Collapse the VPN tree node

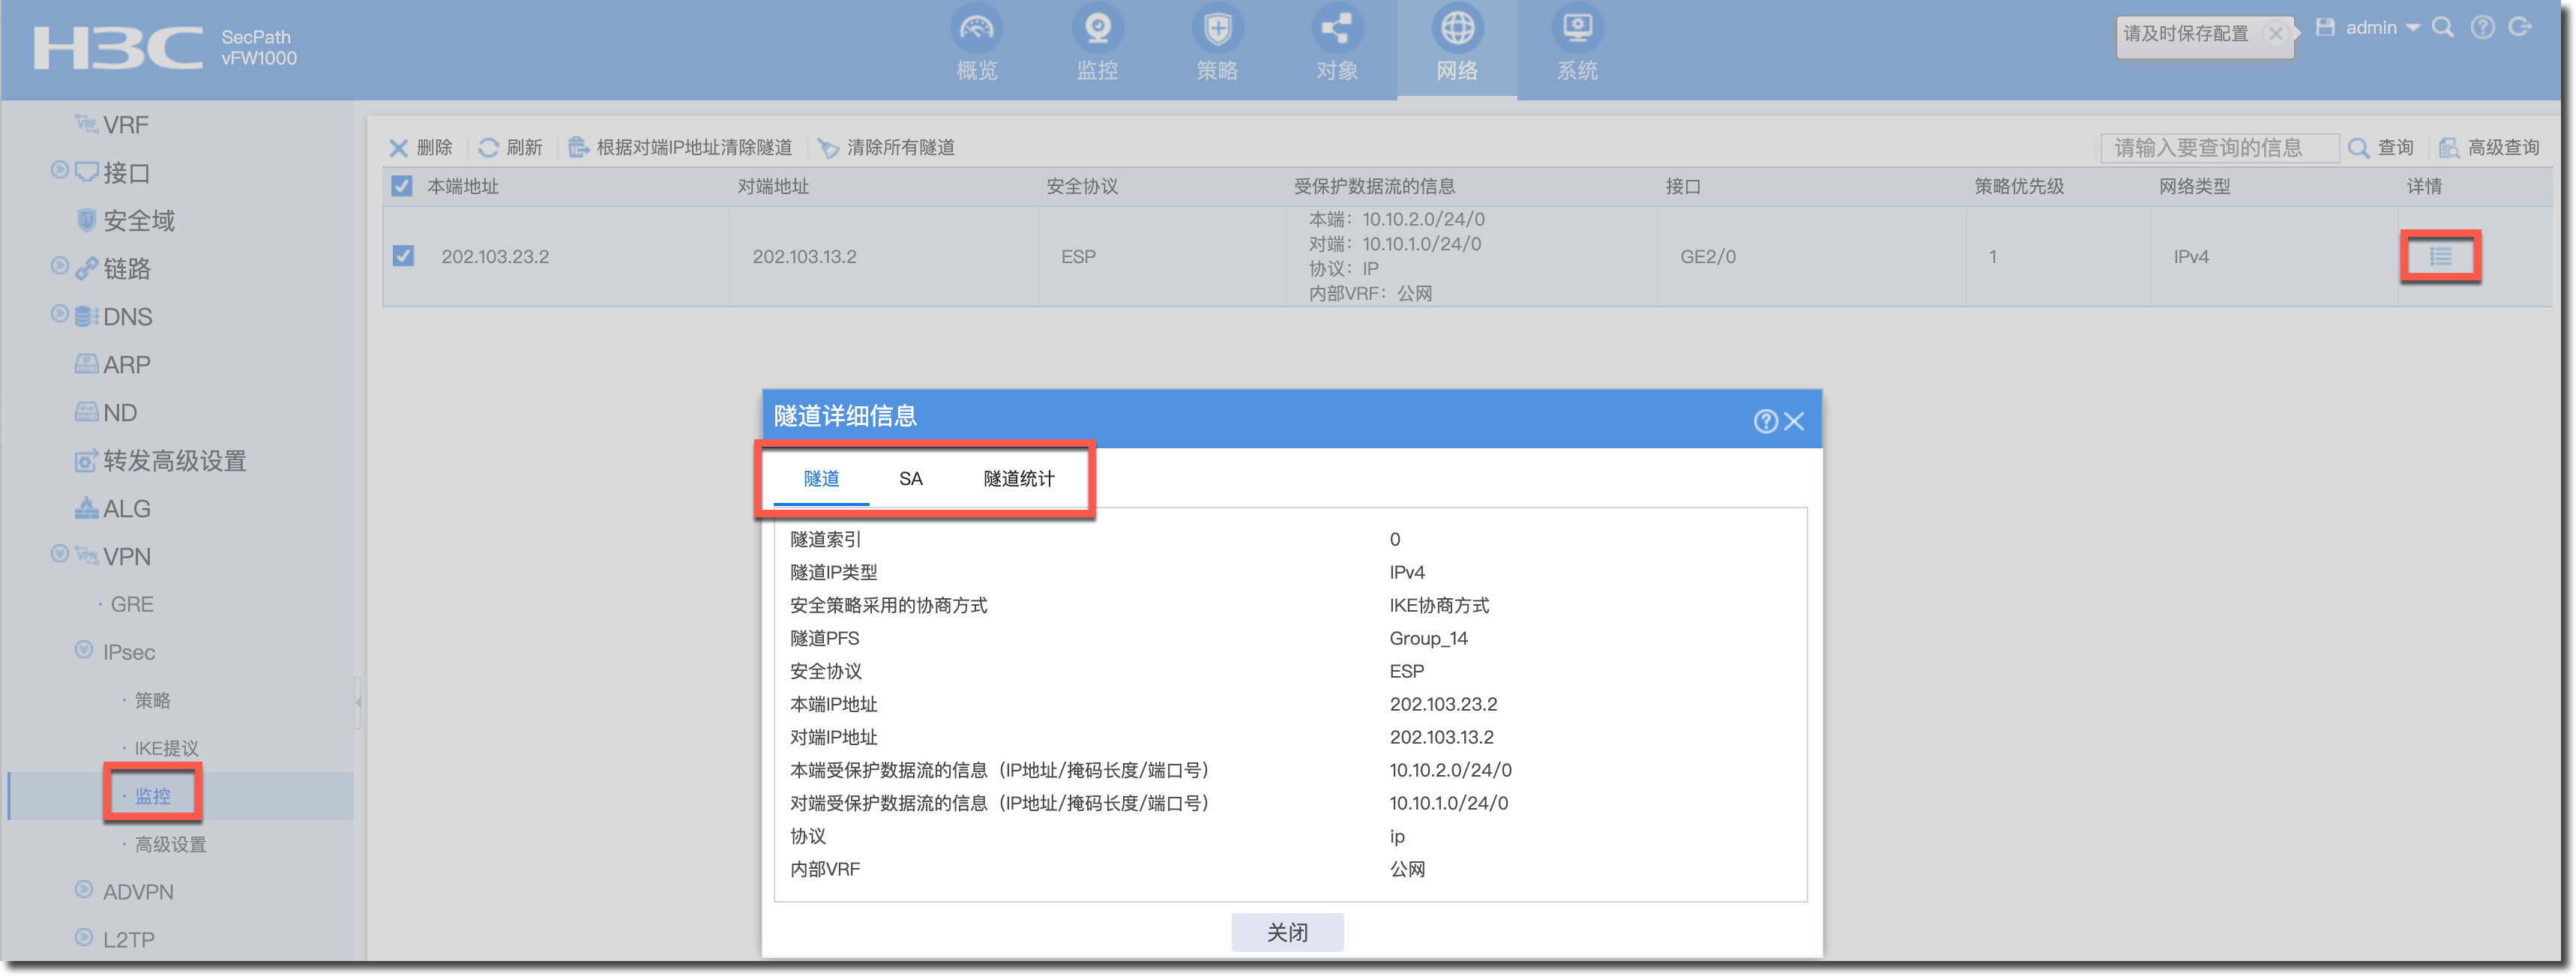click(60, 554)
